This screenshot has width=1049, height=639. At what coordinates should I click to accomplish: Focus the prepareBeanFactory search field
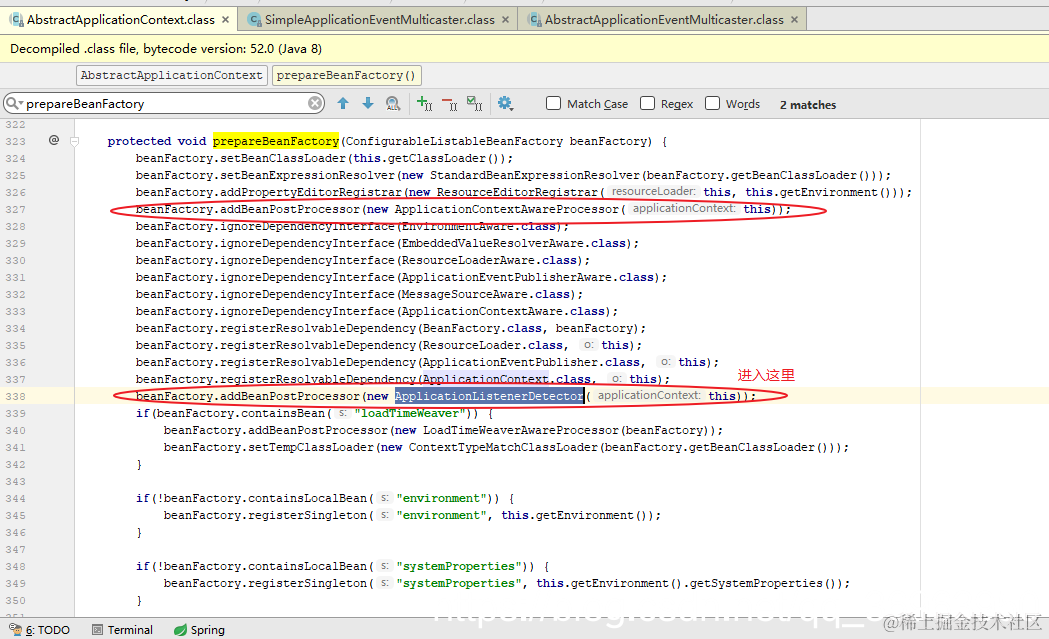pos(164,104)
